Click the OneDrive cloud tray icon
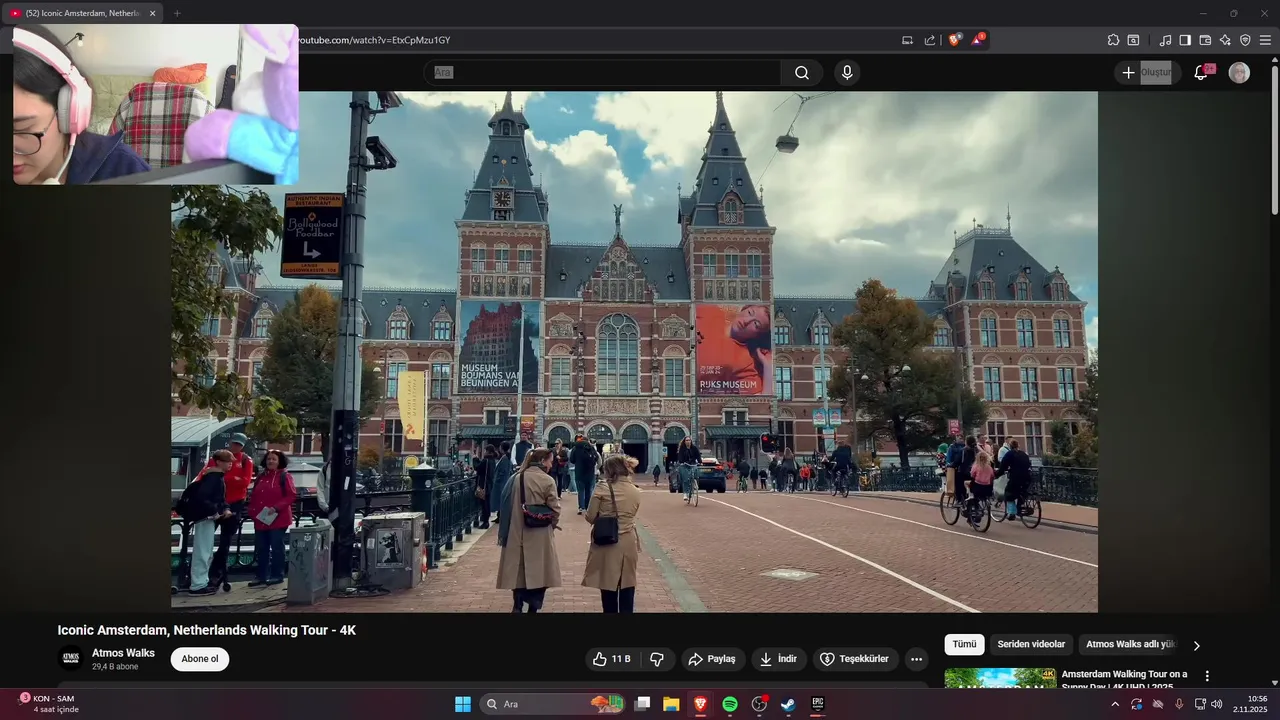Viewport: 1280px width, 720px height. (1158, 704)
